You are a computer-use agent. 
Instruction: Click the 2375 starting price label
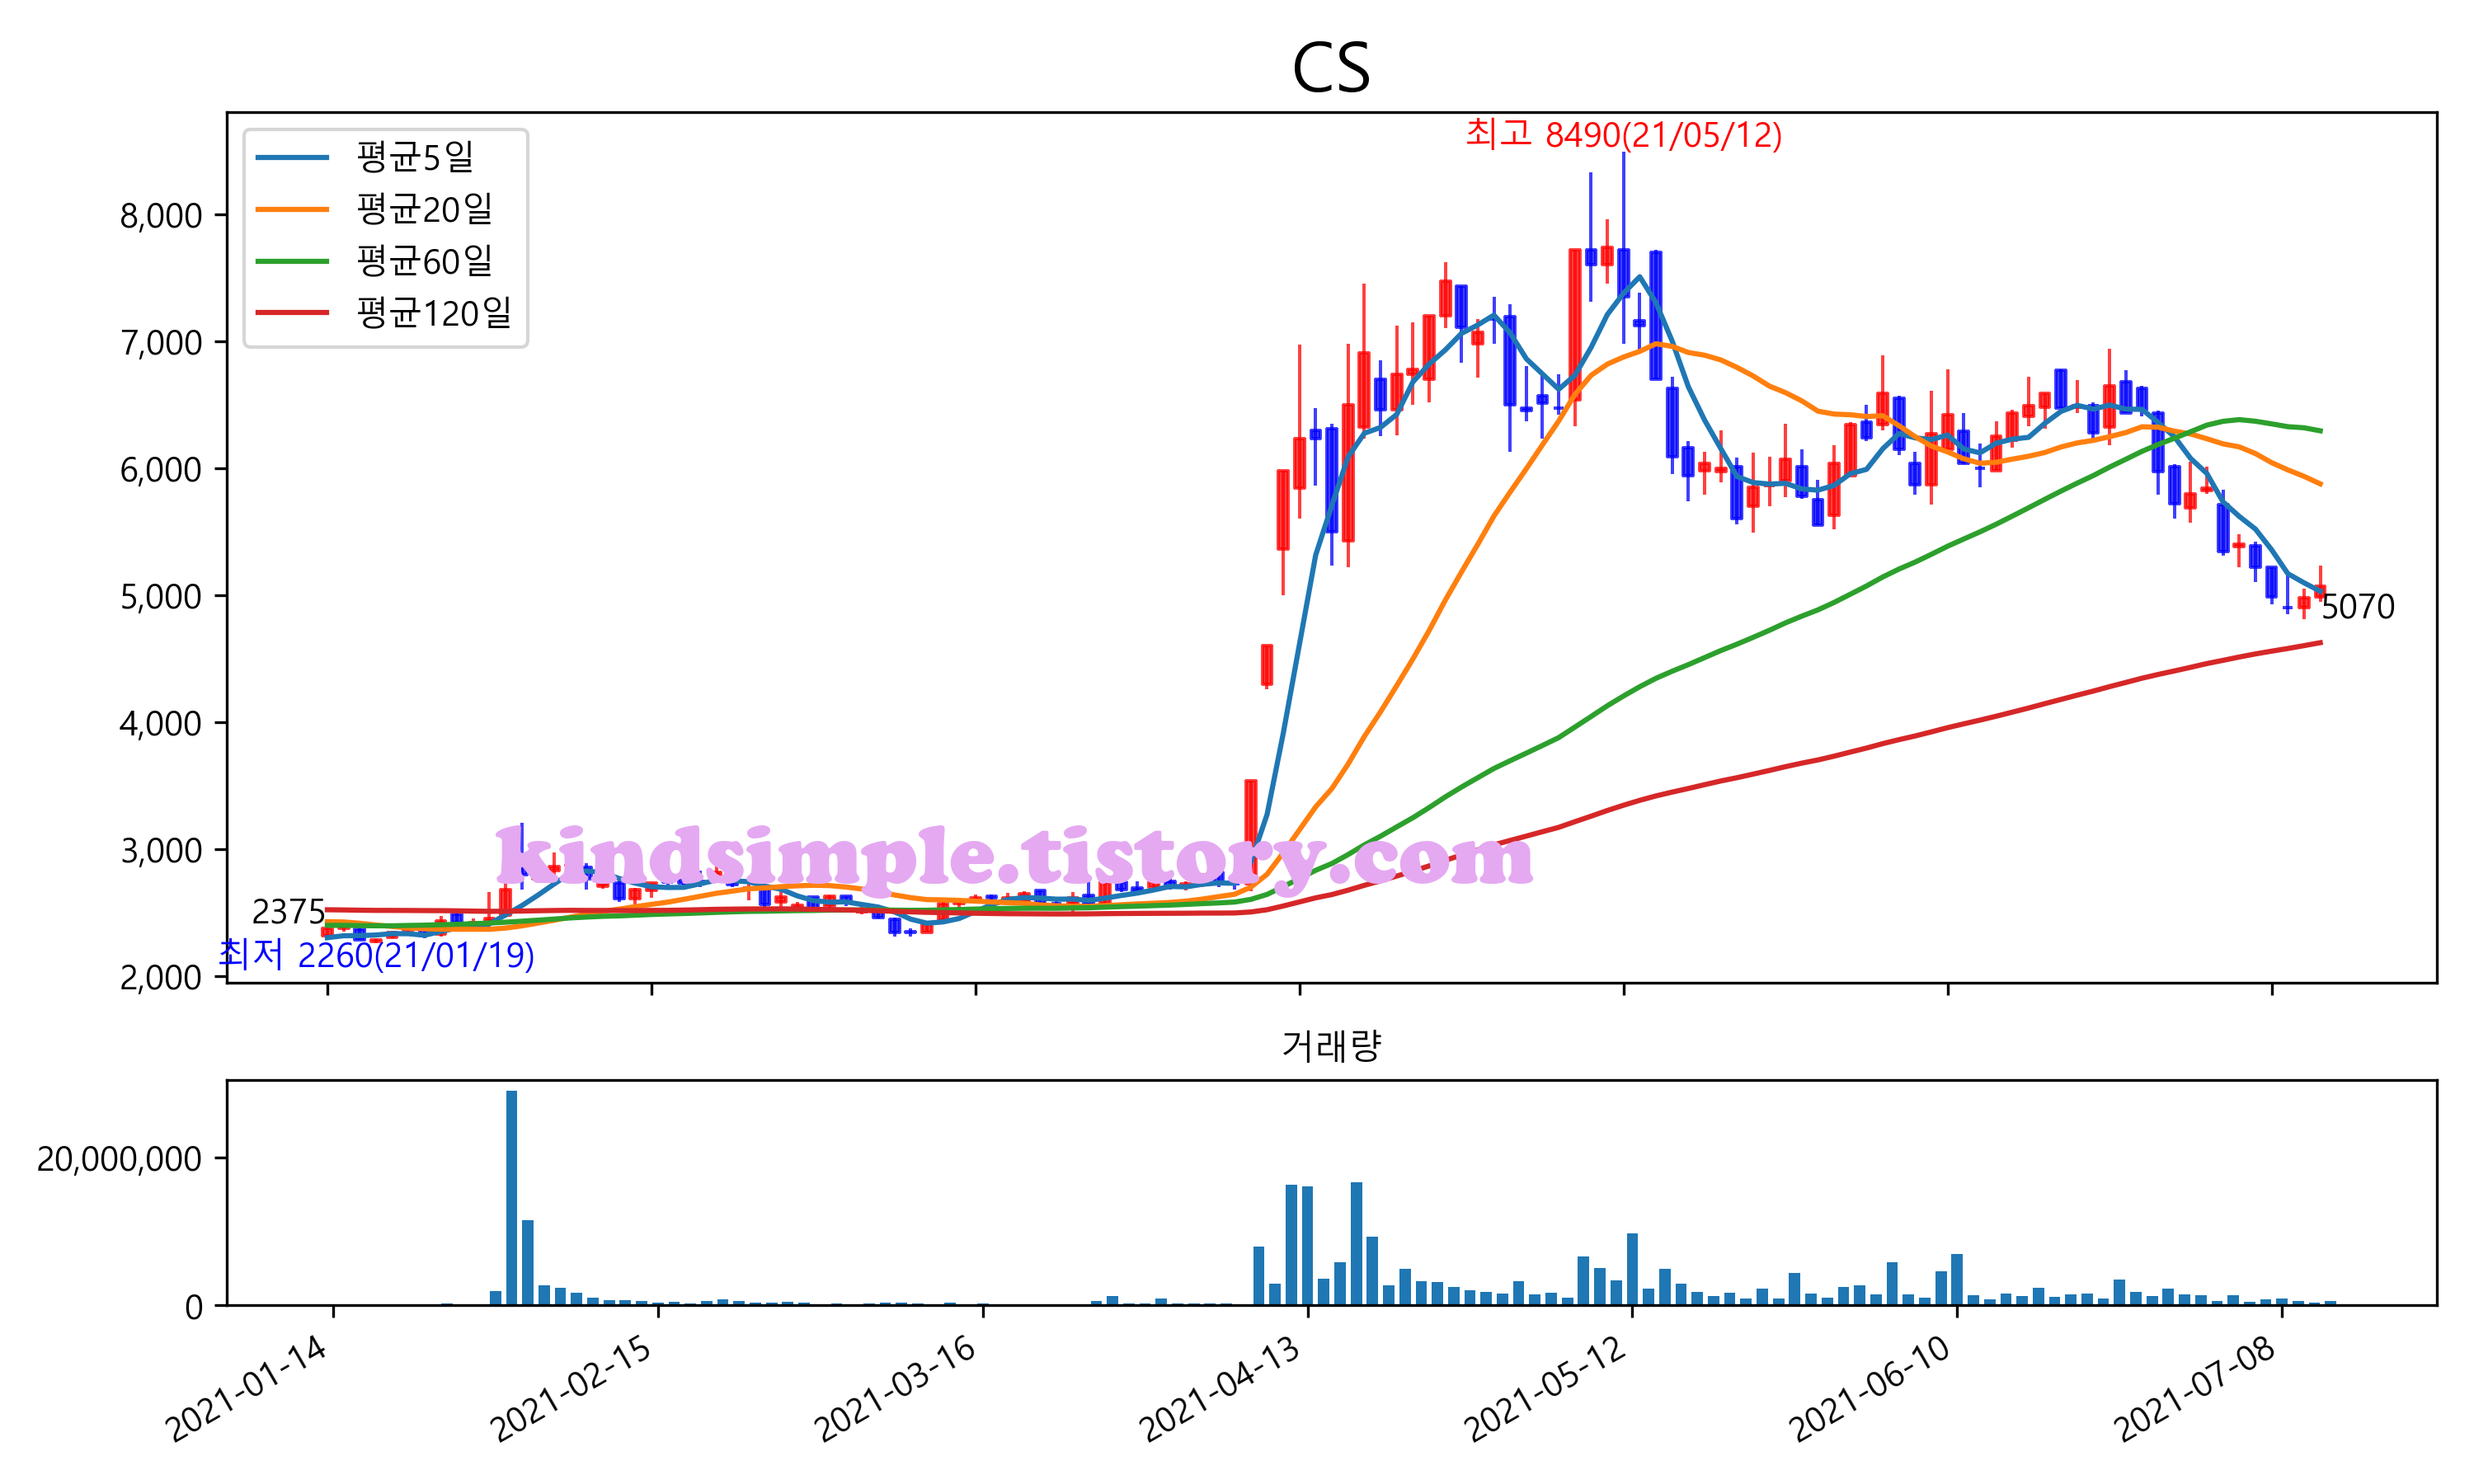tap(288, 912)
